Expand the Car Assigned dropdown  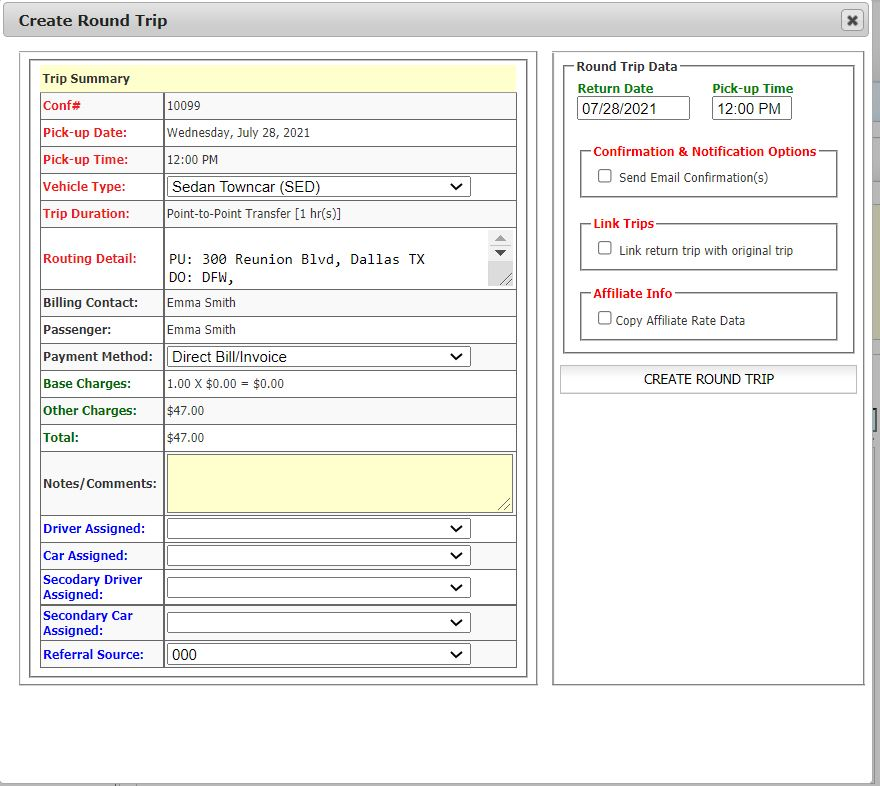point(318,555)
